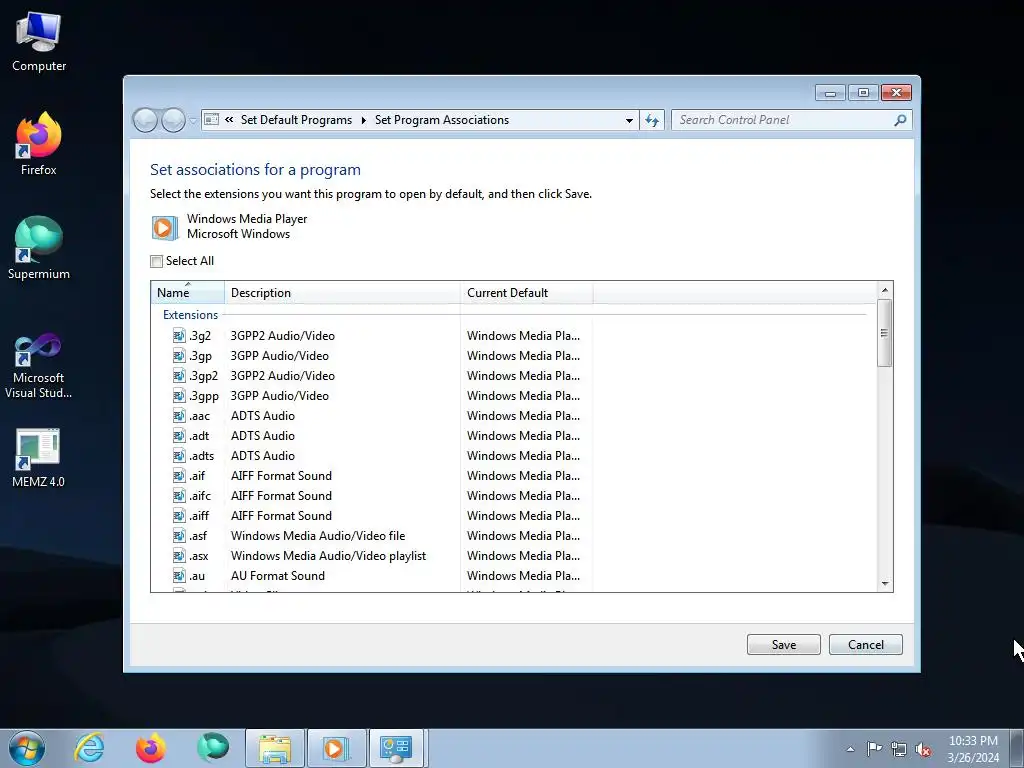
Task: Click the back navigation arrow
Action: [145, 120]
